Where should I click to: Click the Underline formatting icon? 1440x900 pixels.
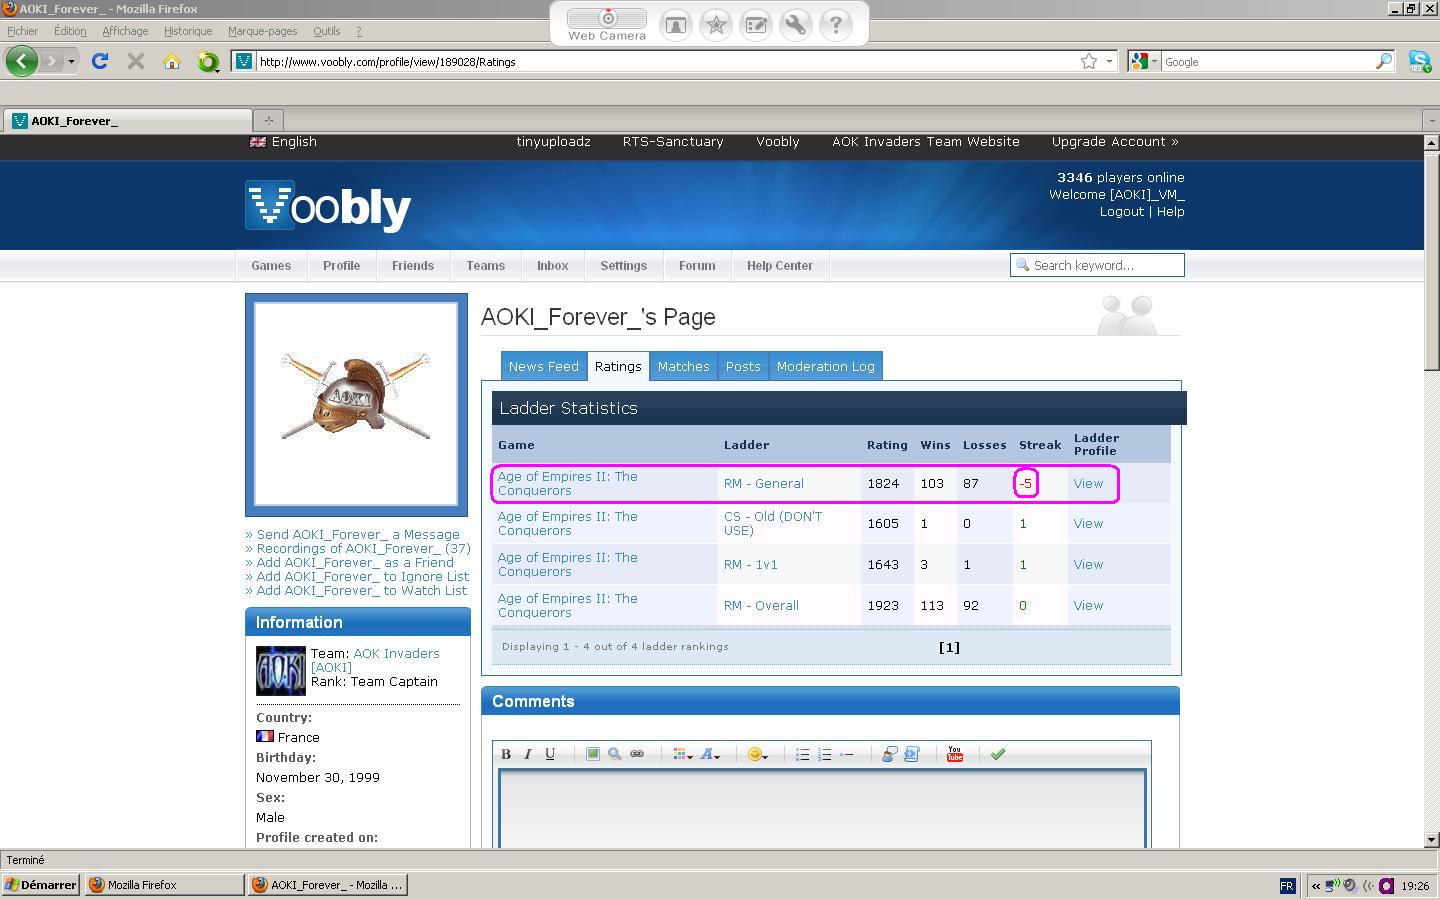coord(550,754)
